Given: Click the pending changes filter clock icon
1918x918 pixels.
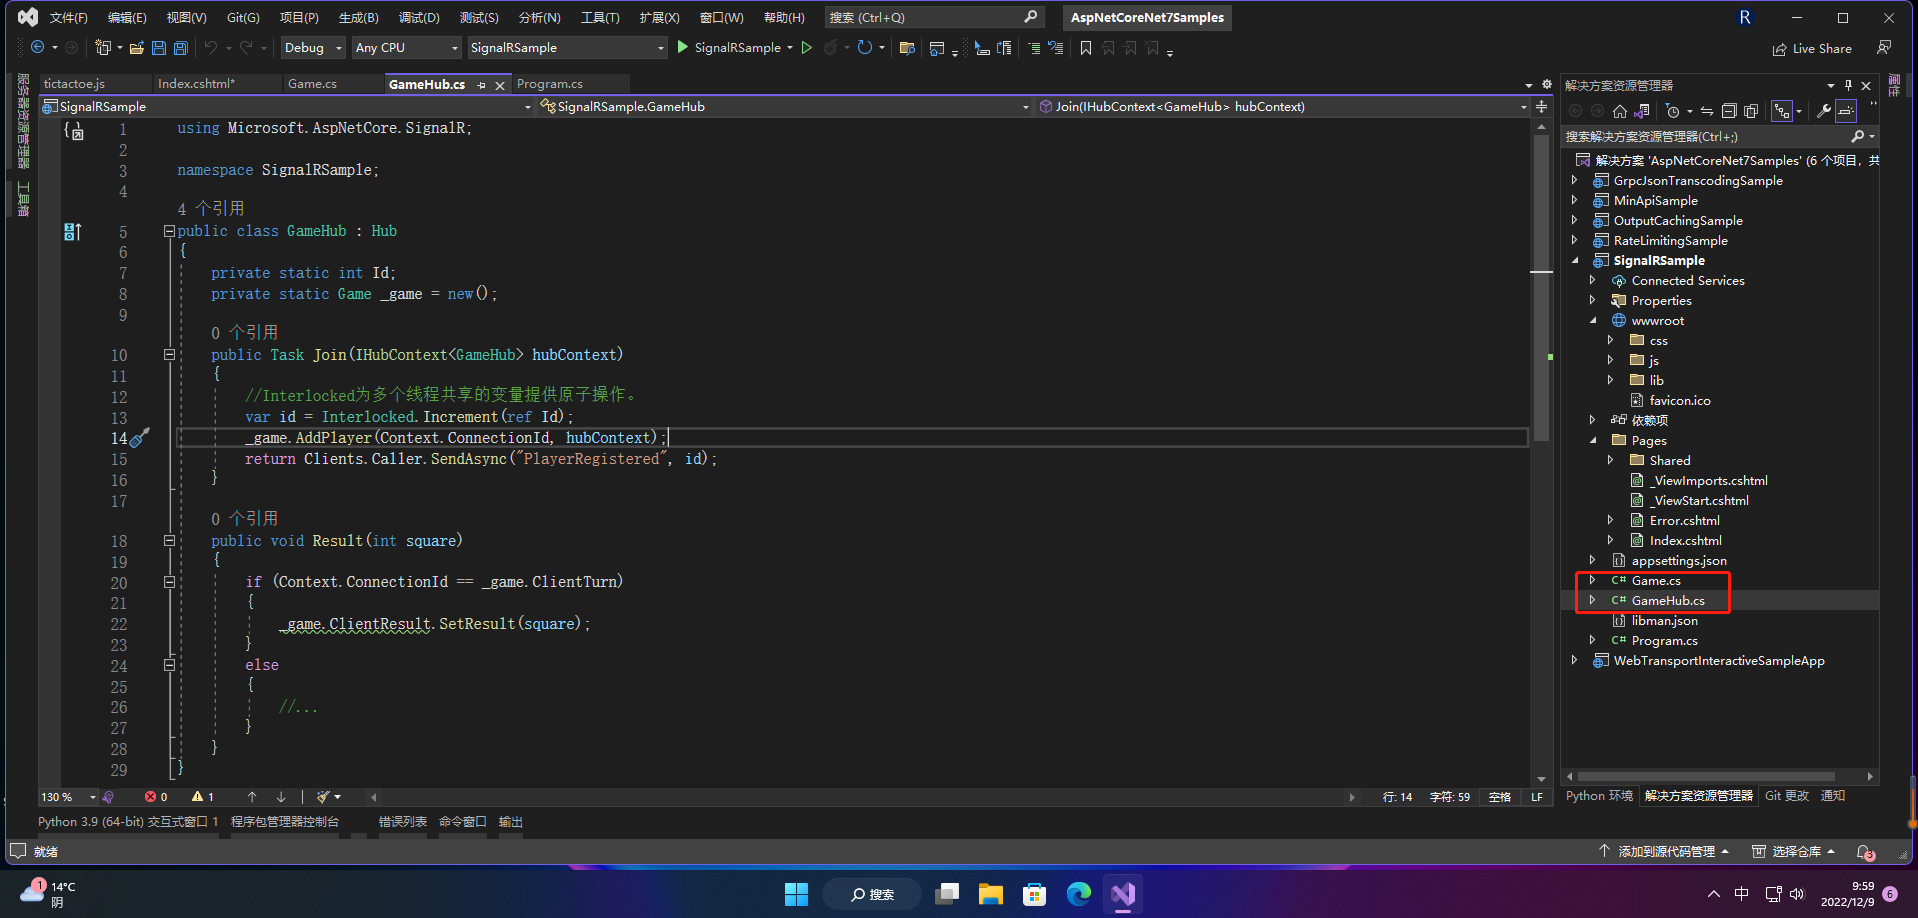Looking at the screenshot, I should [1673, 111].
